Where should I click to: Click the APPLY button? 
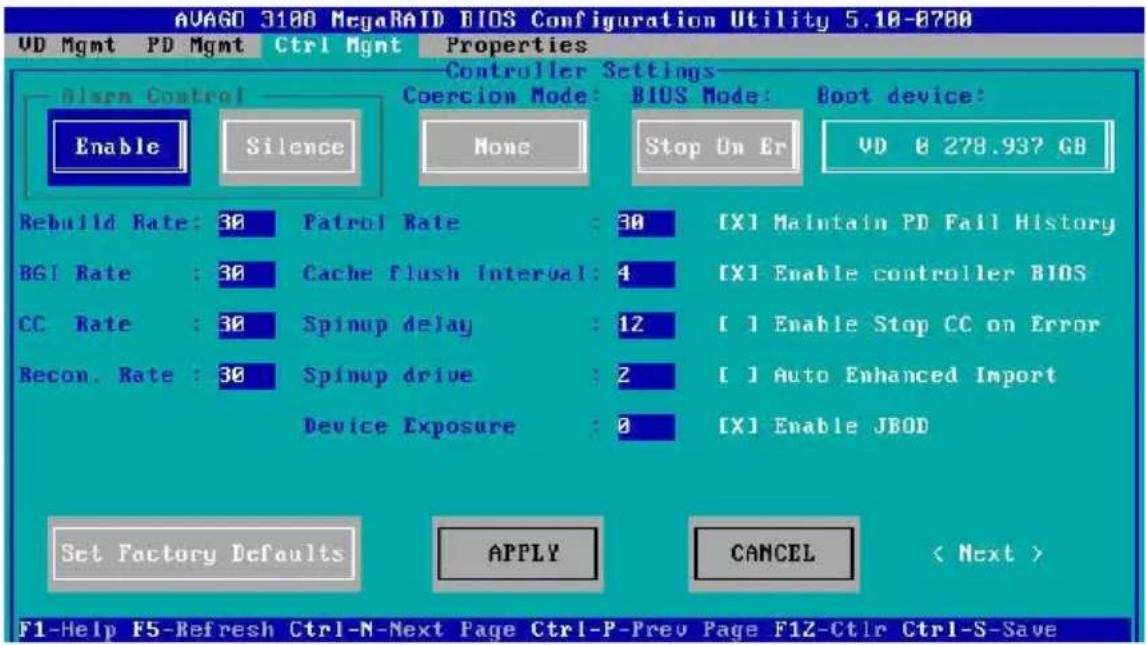pos(517,554)
